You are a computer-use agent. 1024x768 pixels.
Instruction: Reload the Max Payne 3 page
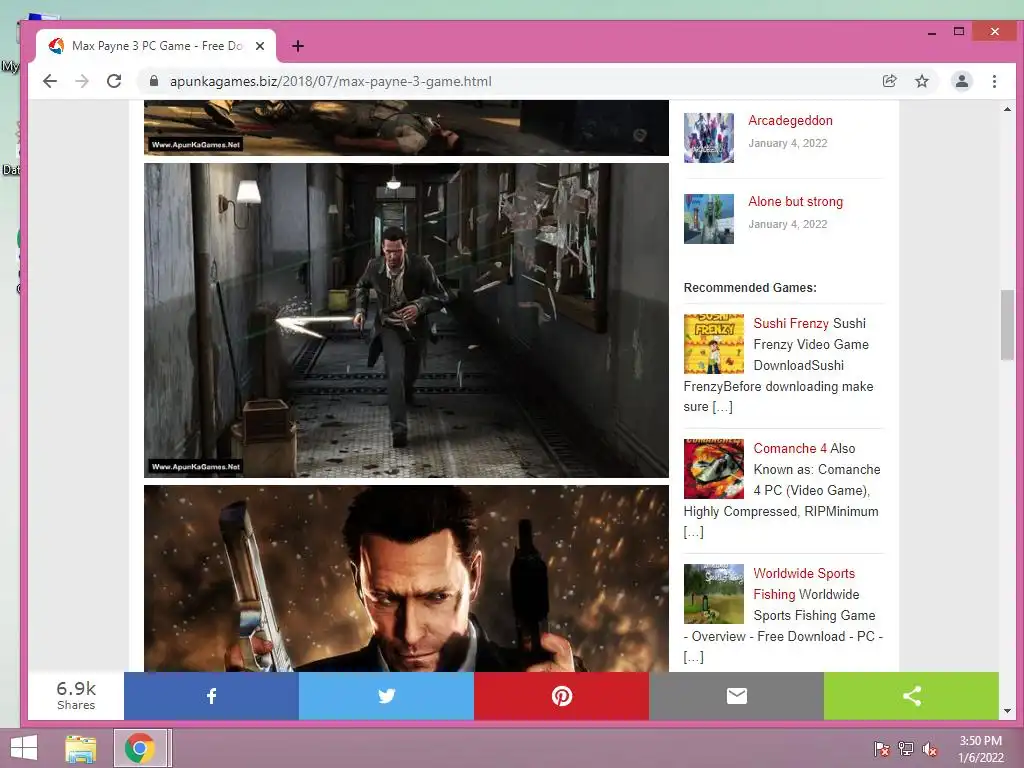point(114,81)
